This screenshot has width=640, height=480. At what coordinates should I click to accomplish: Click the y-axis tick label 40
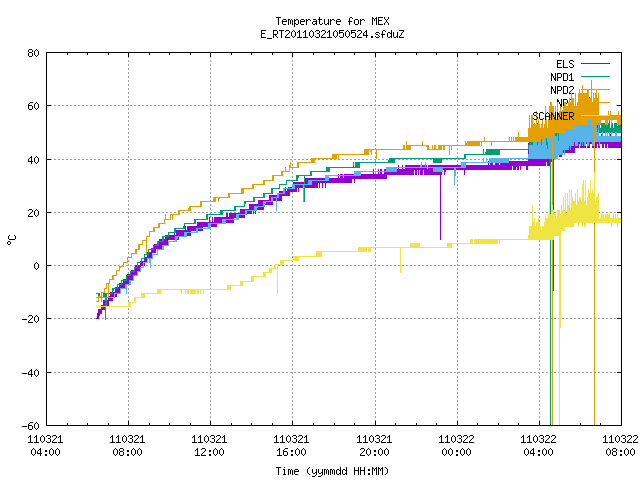(33, 160)
